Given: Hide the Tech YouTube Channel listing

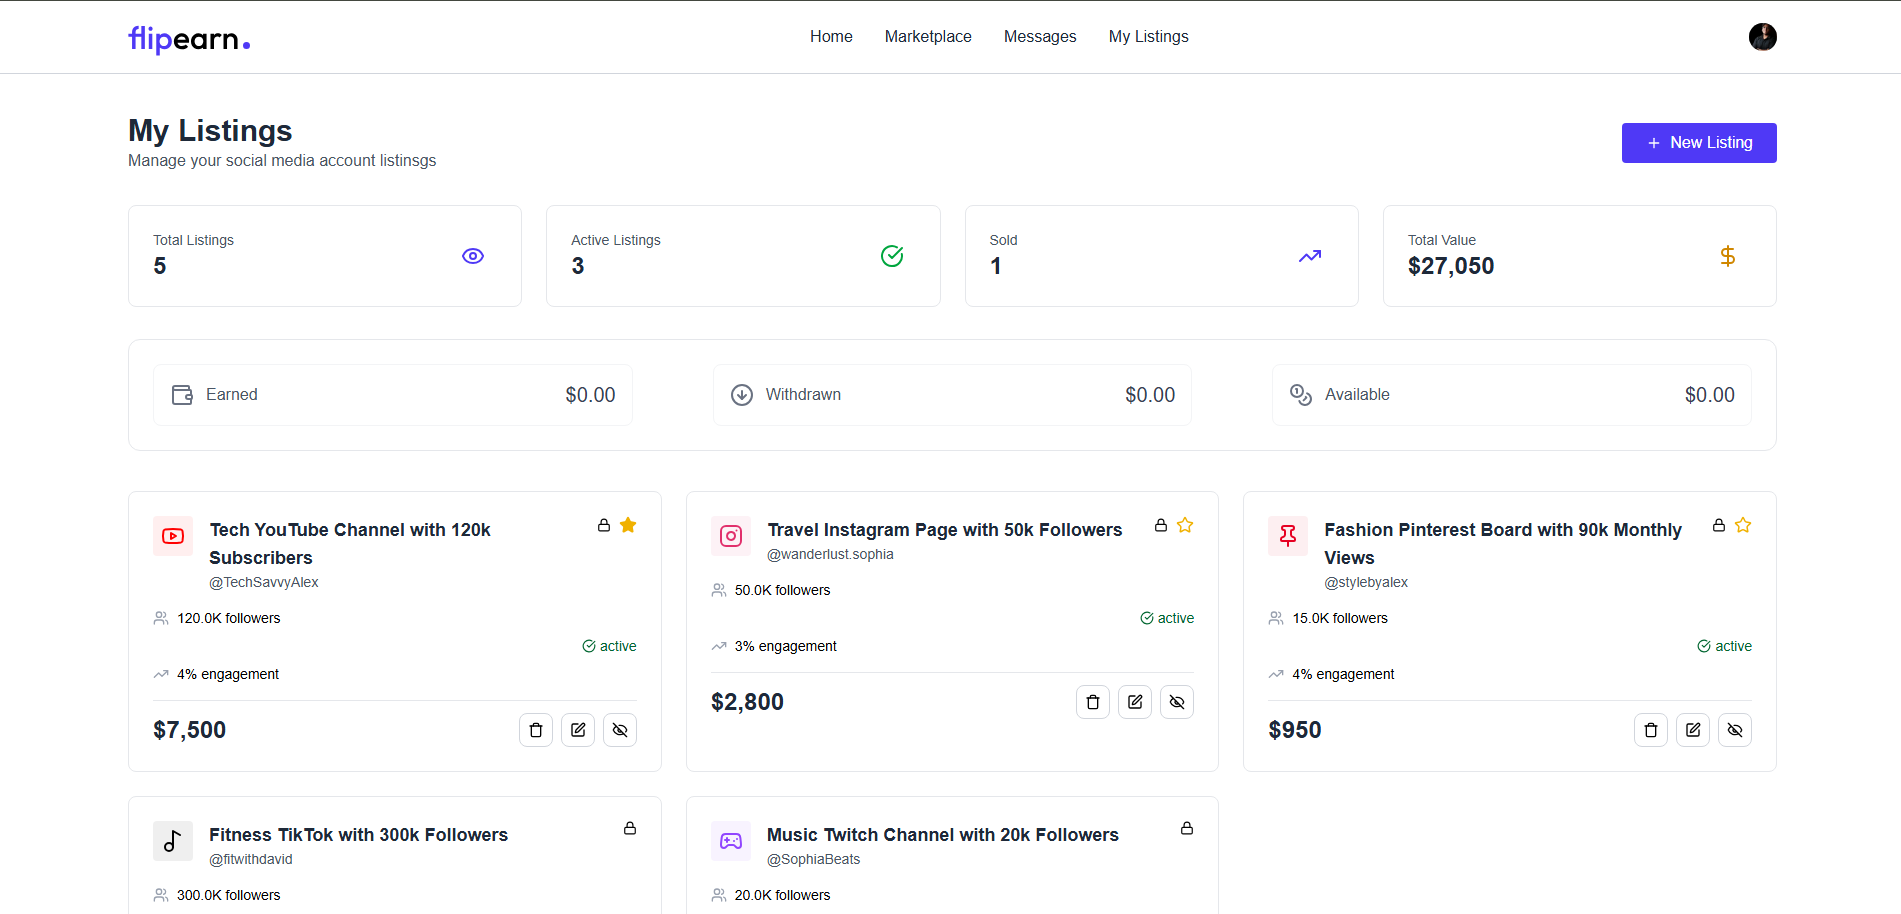Looking at the screenshot, I should [x=620, y=730].
